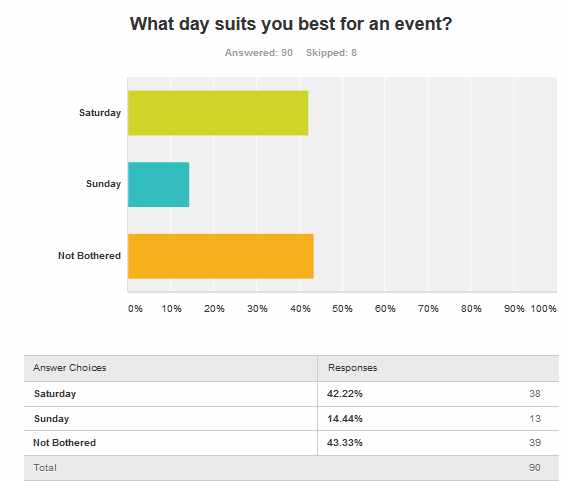
Task: Select the Not Bothered chart label
Action: click(x=89, y=256)
